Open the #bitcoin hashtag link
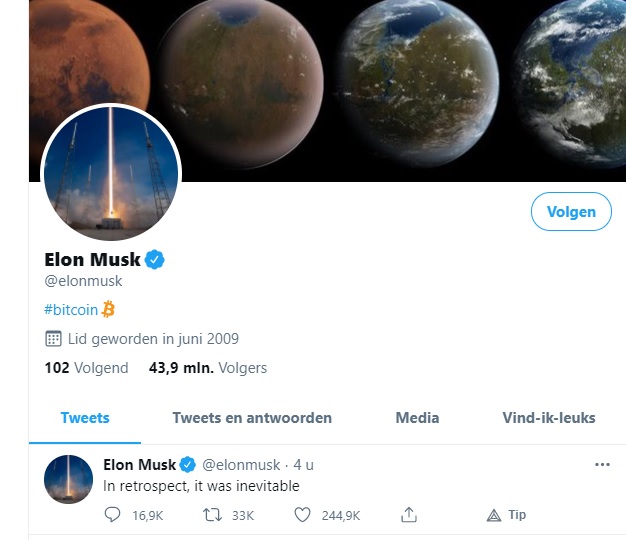This screenshot has height=541, width=626. 71,310
